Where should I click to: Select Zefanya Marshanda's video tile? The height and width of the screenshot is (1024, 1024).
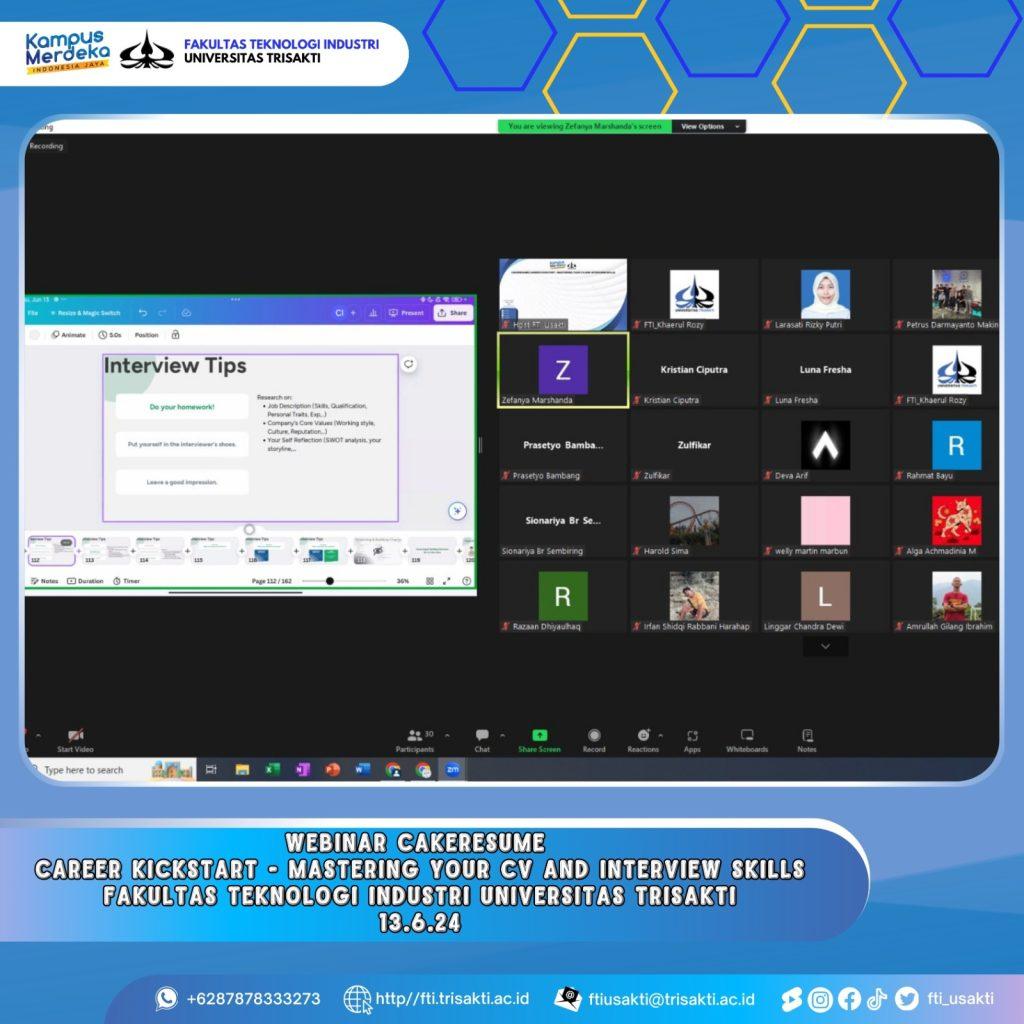coord(563,370)
